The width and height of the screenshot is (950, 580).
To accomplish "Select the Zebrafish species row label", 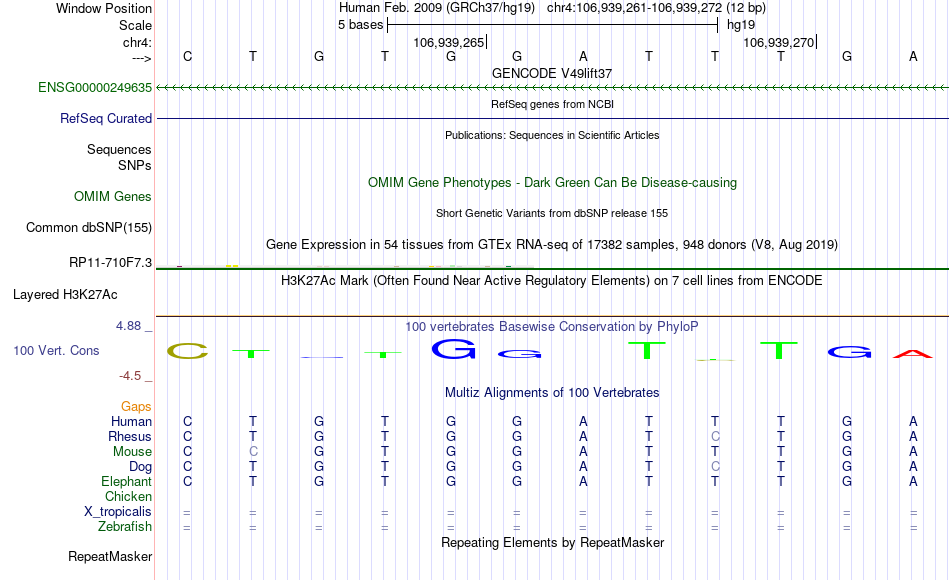I will 125,526.
